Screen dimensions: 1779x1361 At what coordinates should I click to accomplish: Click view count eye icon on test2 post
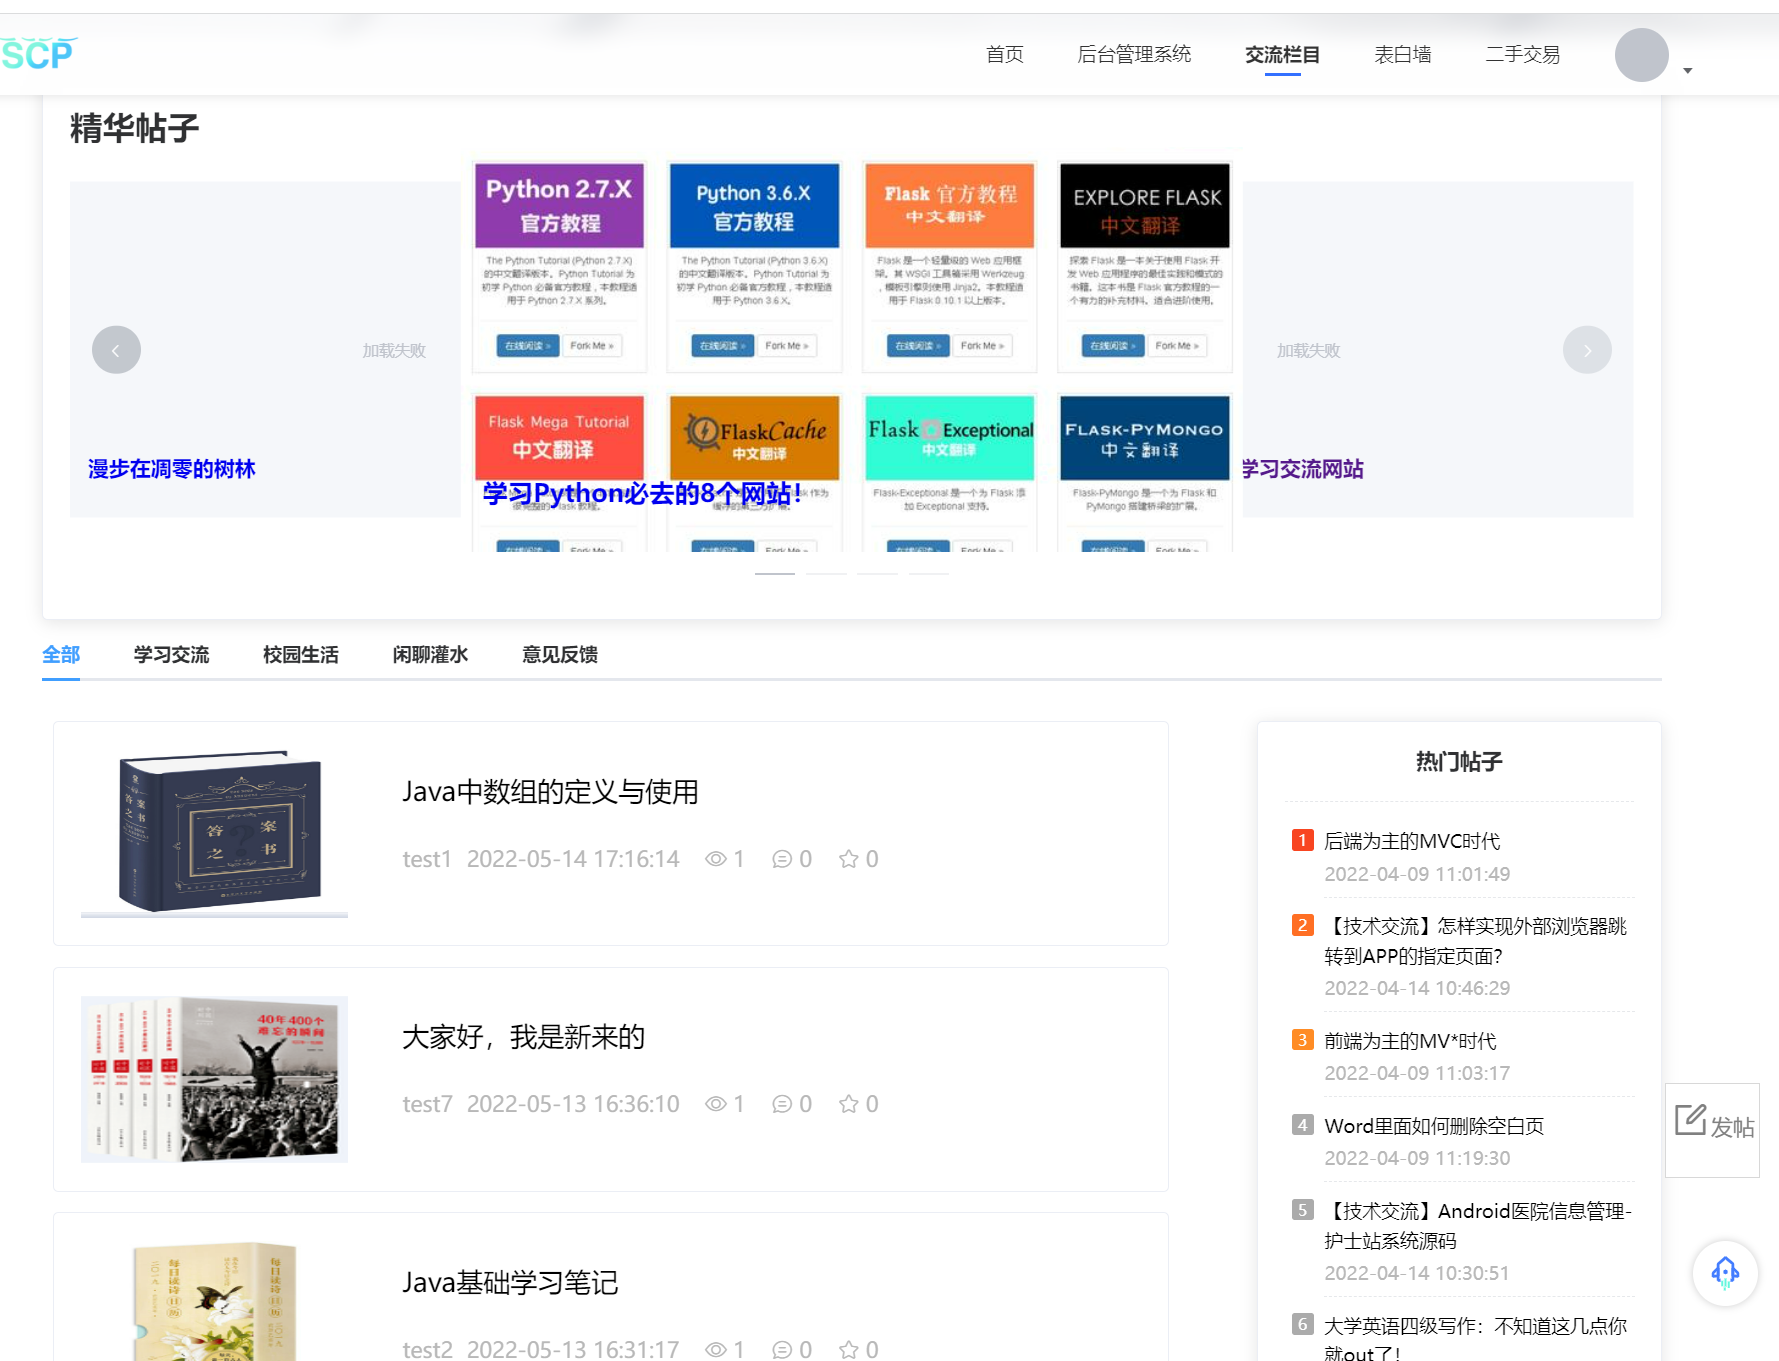tap(715, 1349)
